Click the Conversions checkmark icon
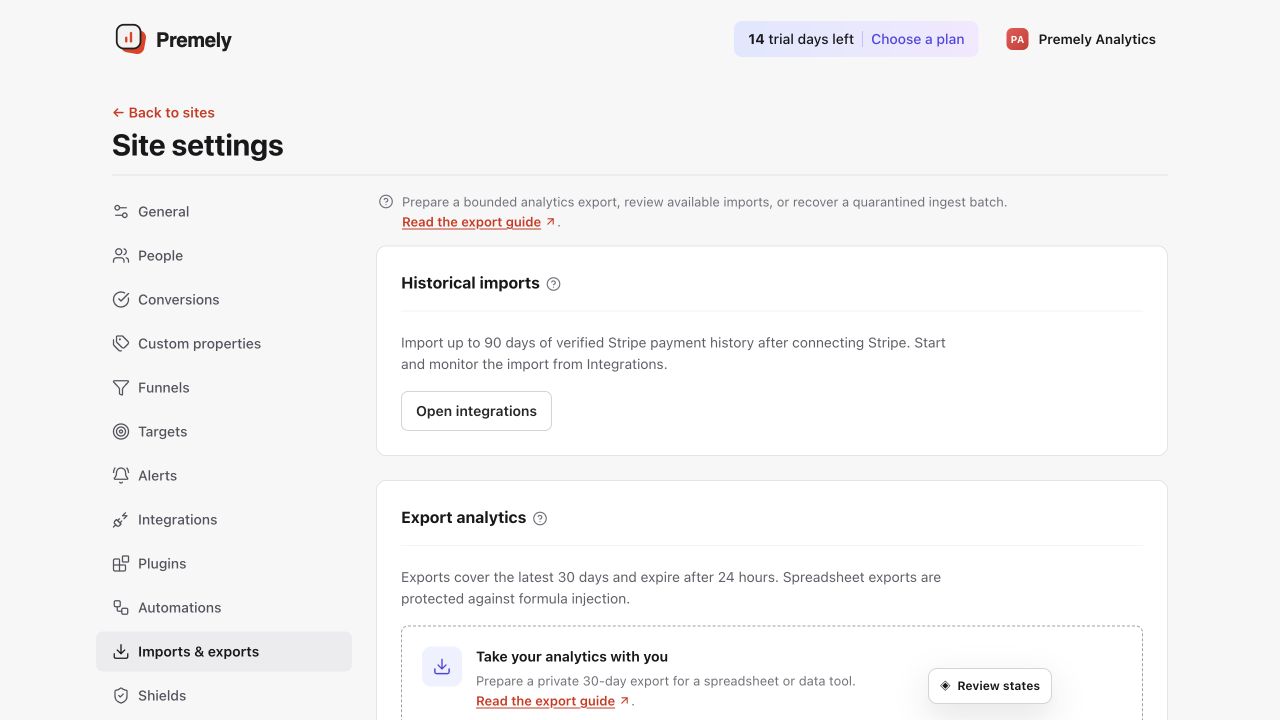Viewport: 1280px width, 720px height. [x=121, y=300]
